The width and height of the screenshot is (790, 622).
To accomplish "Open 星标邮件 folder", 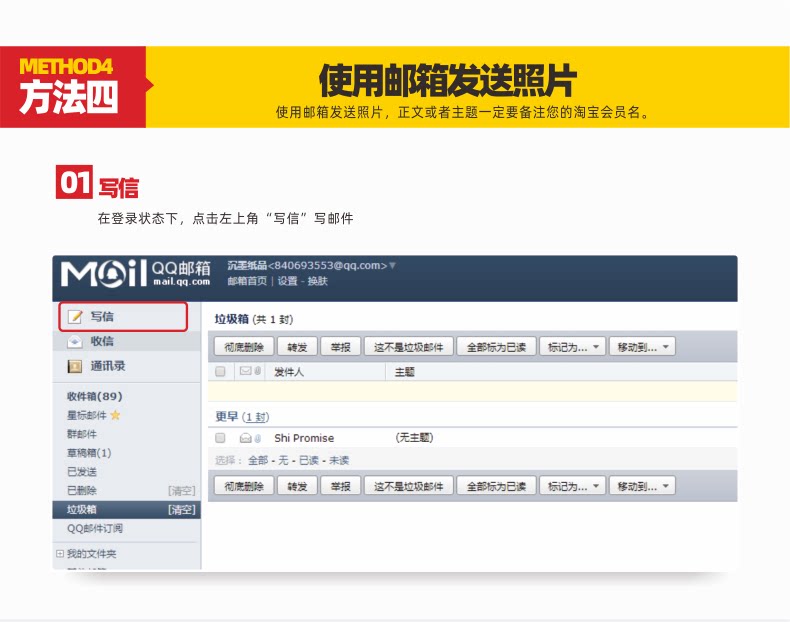I will [x=87, y=415].
